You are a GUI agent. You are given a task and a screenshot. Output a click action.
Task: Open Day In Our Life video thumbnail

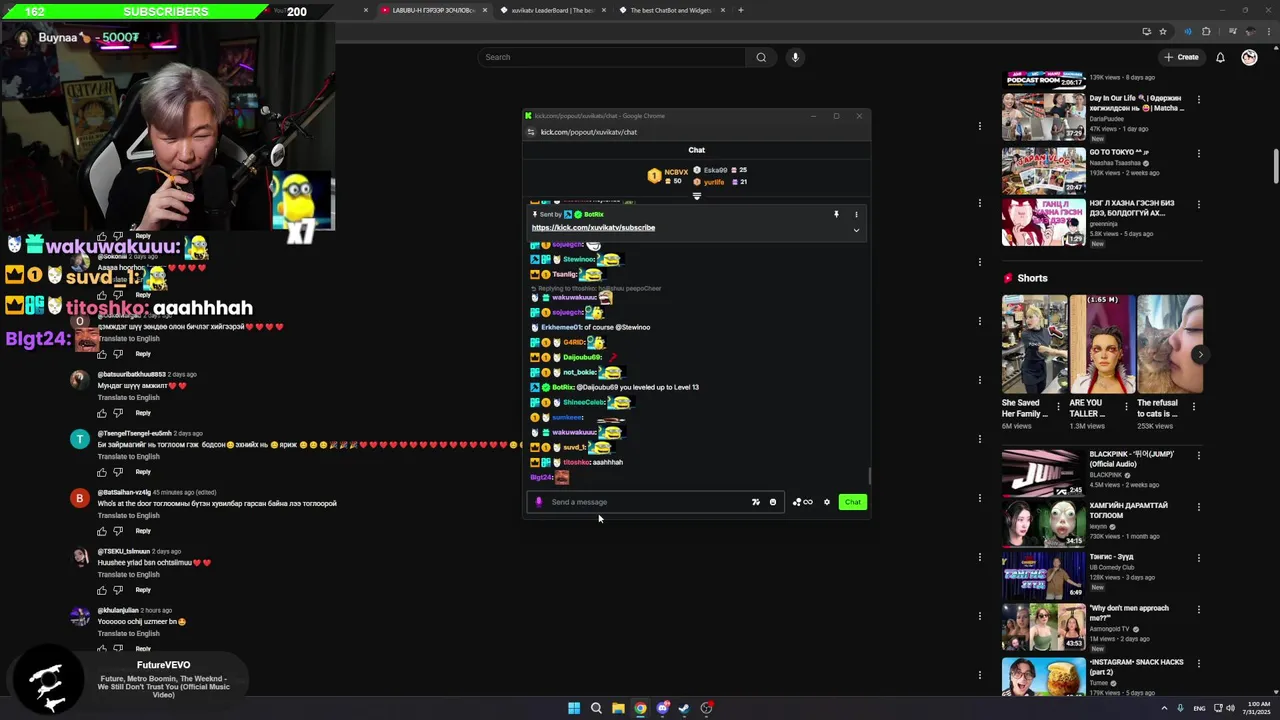point(1043,117)
